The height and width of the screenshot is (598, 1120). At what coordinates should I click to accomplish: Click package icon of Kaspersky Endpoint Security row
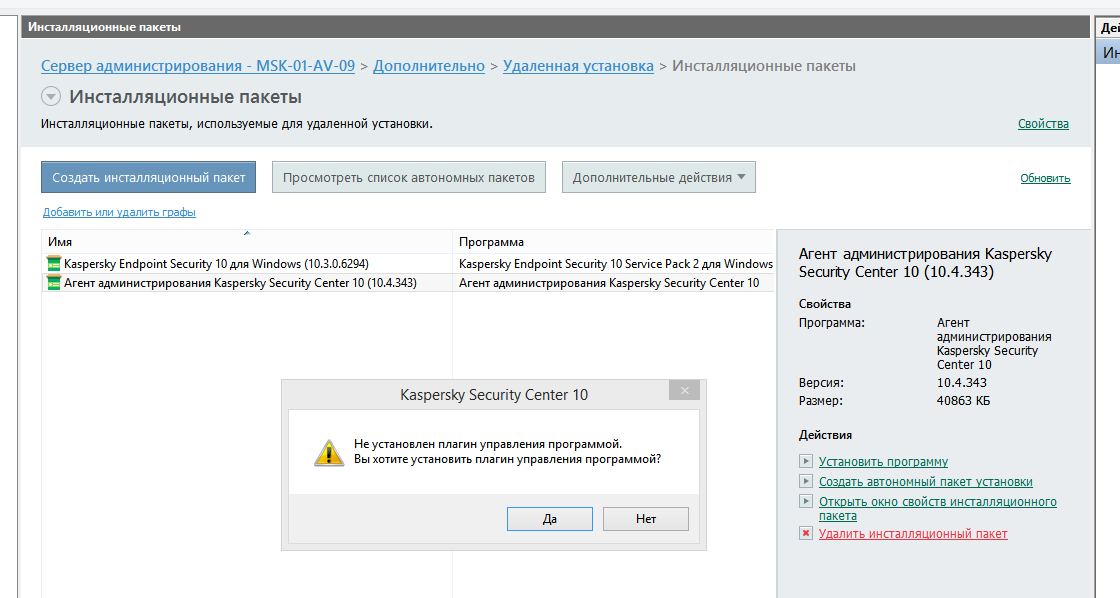coord(54,264)
